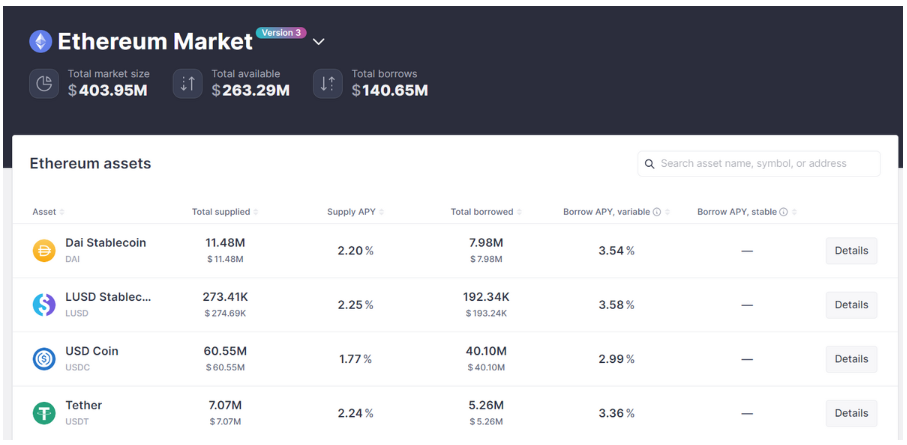Click the Borrow APY, variable header text

coord(607,212)
